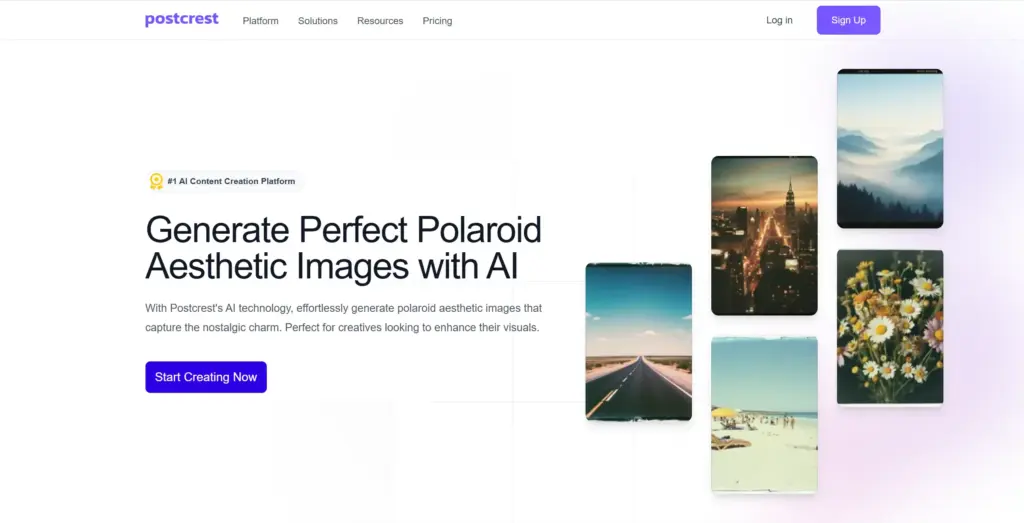Open the misty mountains polaroid image
Image resolution: width=1024 pixels, height=523 pixels.
tap(890, 148)
